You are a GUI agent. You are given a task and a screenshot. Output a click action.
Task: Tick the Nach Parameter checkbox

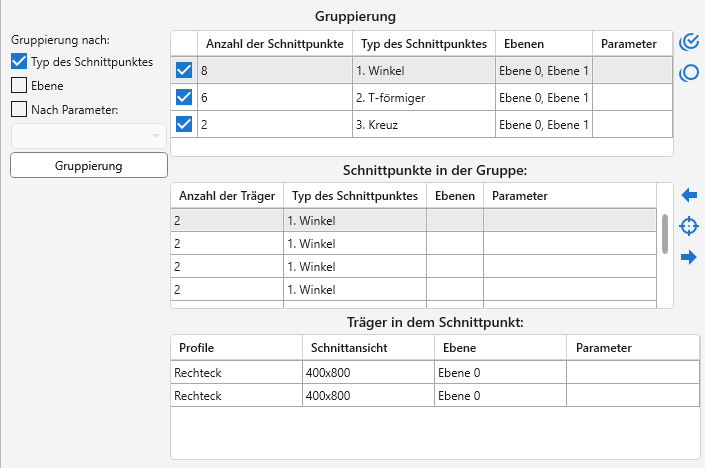tap(19, 110)
